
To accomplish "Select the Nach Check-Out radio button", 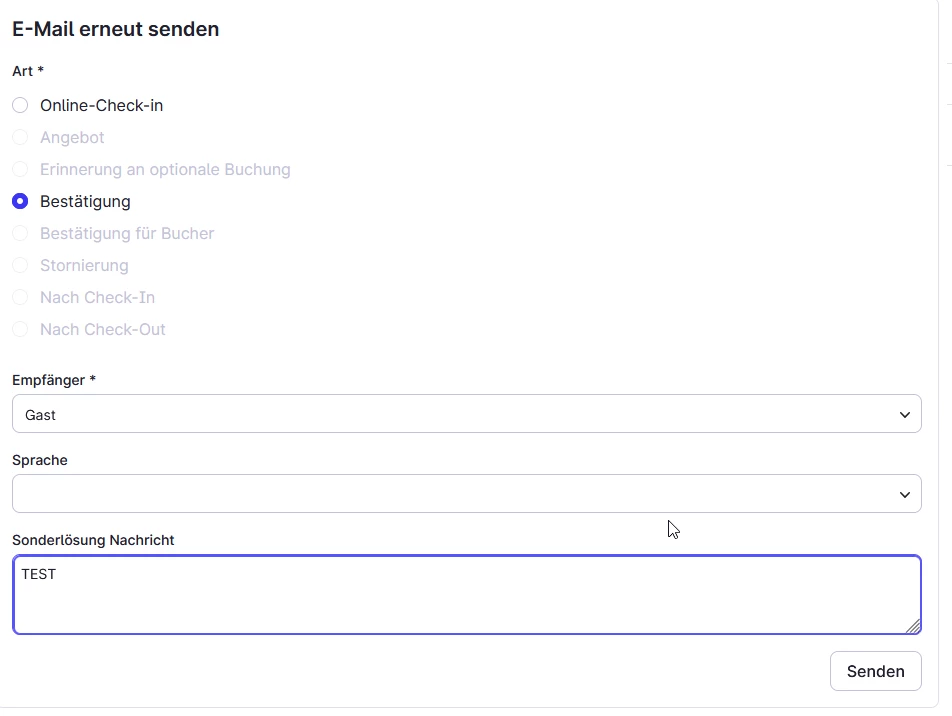I will 20,329.
